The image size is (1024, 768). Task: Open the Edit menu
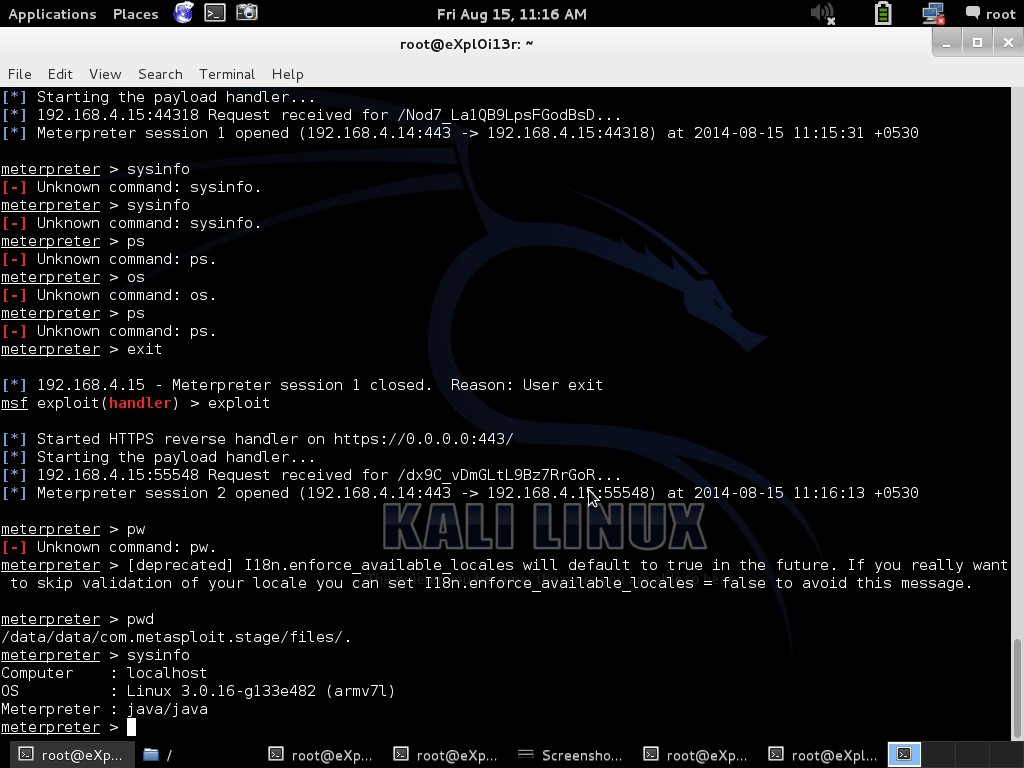click(60, 74)
